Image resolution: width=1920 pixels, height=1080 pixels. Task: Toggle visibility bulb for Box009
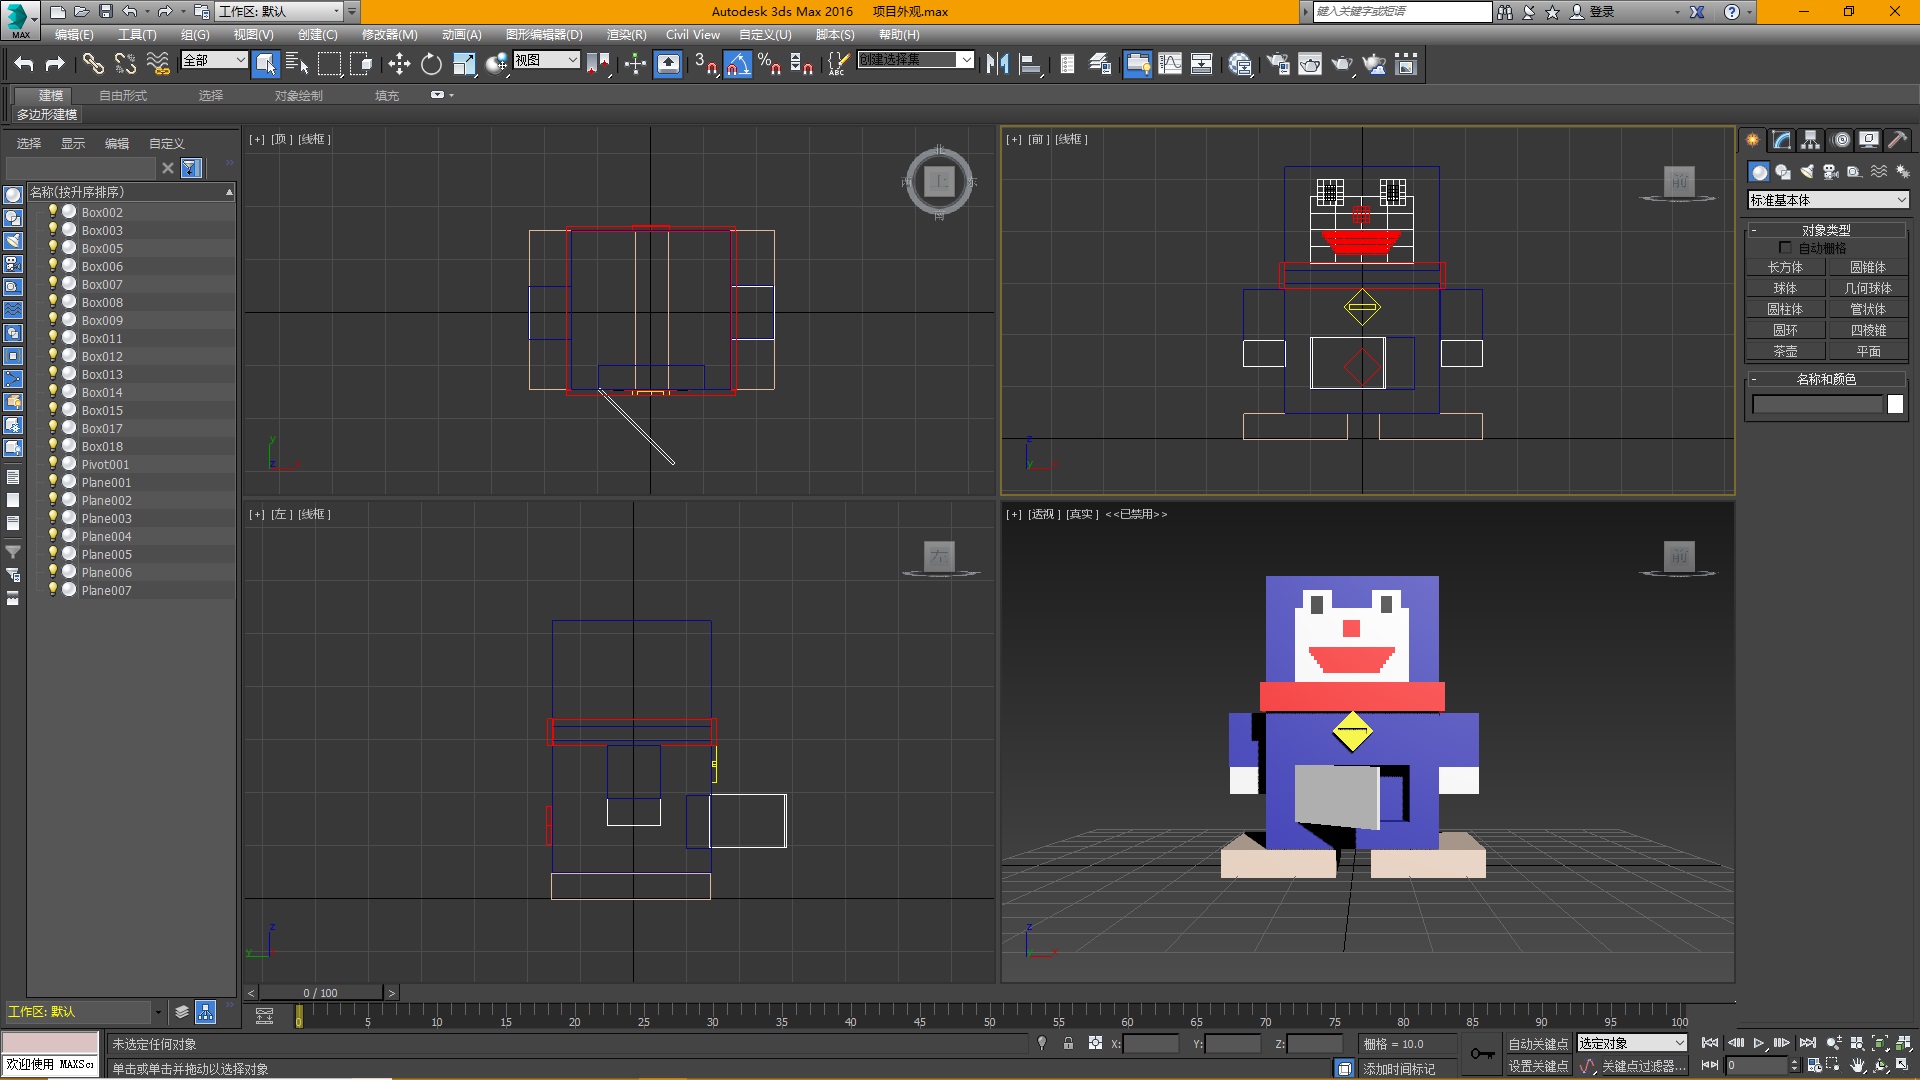coord(53,320)
